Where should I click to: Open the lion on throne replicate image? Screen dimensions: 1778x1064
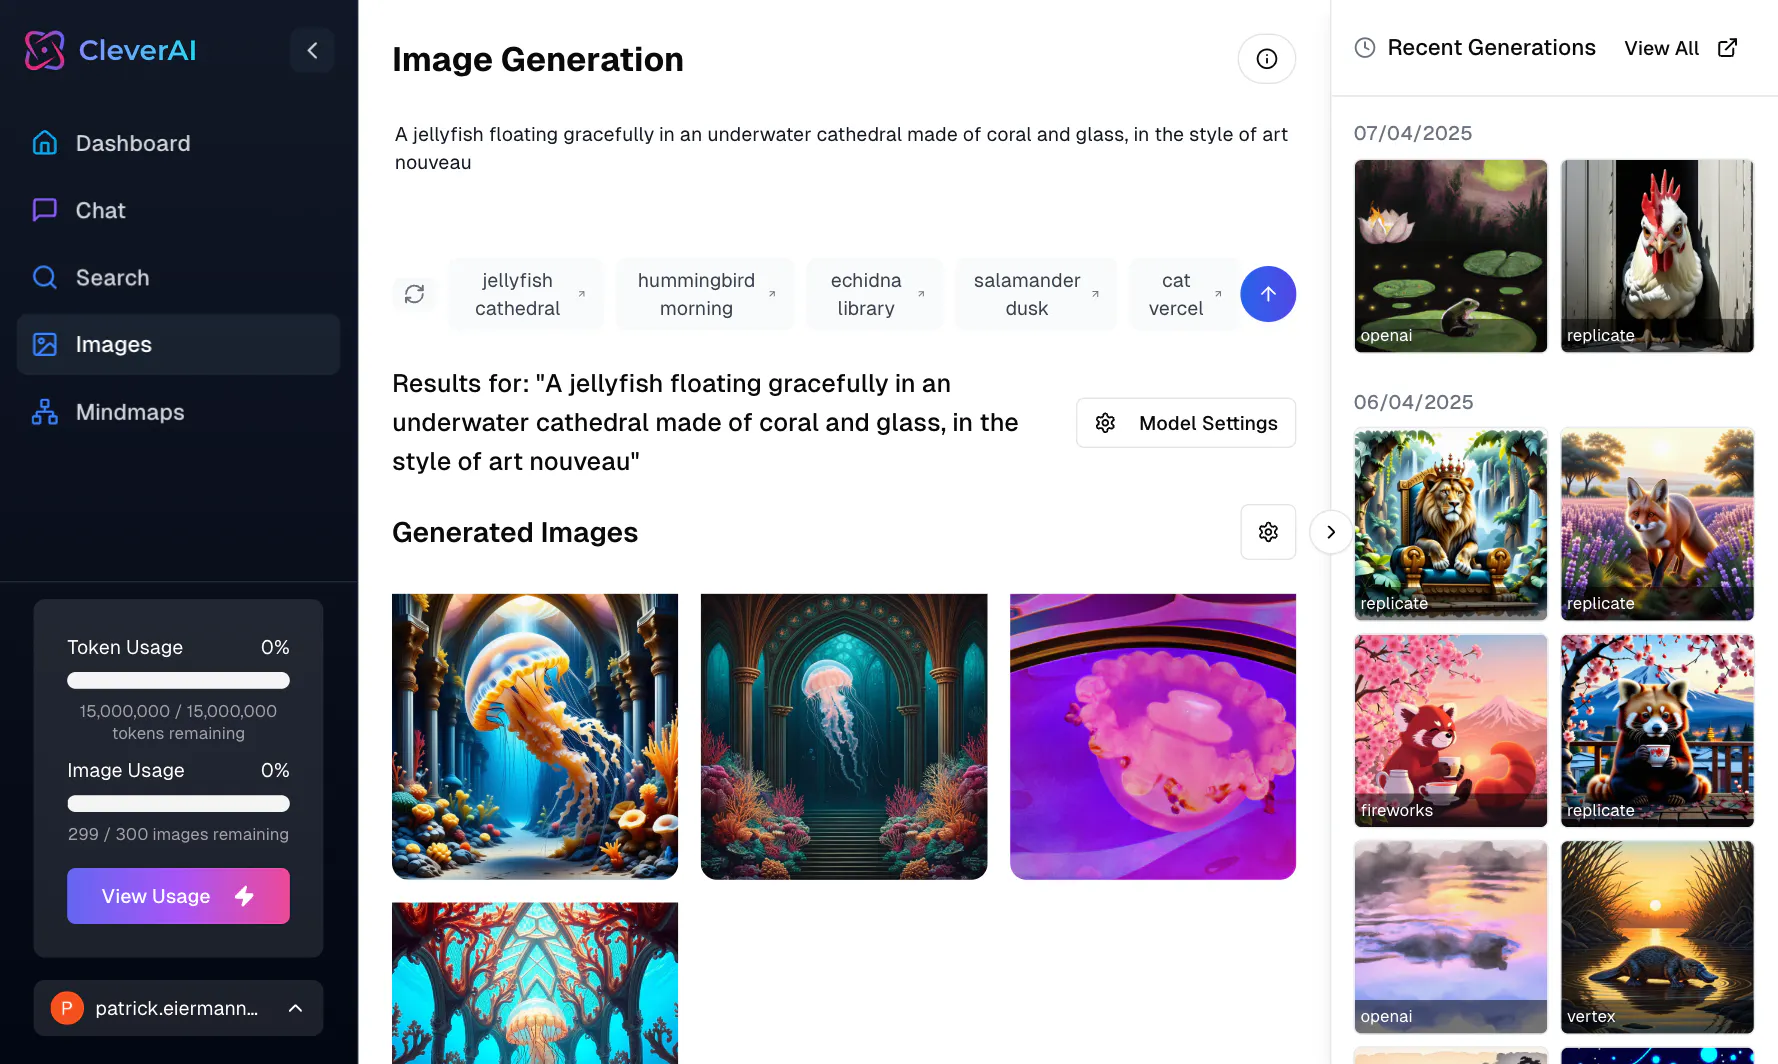1451,524
